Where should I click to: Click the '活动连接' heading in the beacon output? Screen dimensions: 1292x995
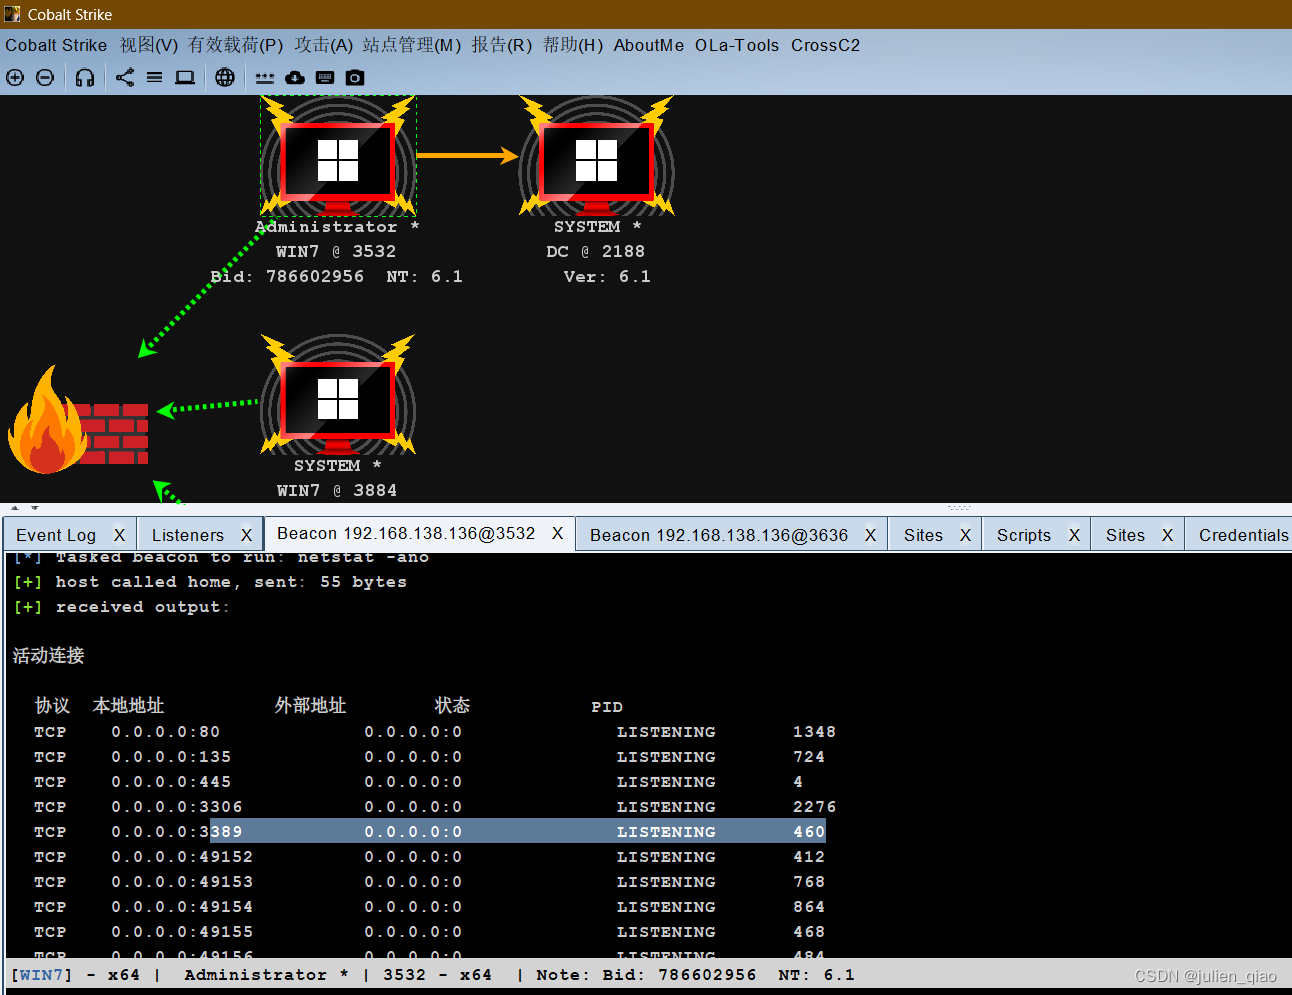[48, 656]
